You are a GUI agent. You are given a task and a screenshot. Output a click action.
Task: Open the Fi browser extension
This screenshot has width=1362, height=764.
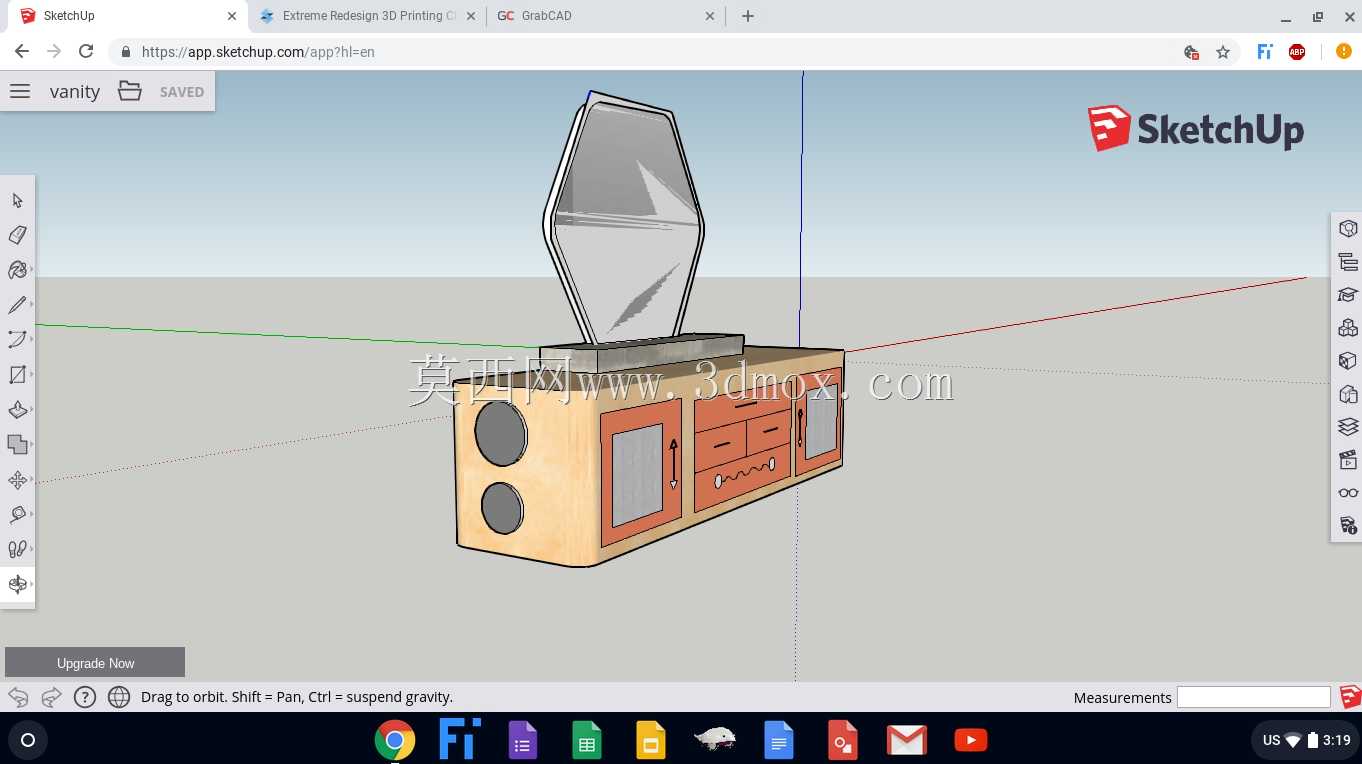[1265, 52]
